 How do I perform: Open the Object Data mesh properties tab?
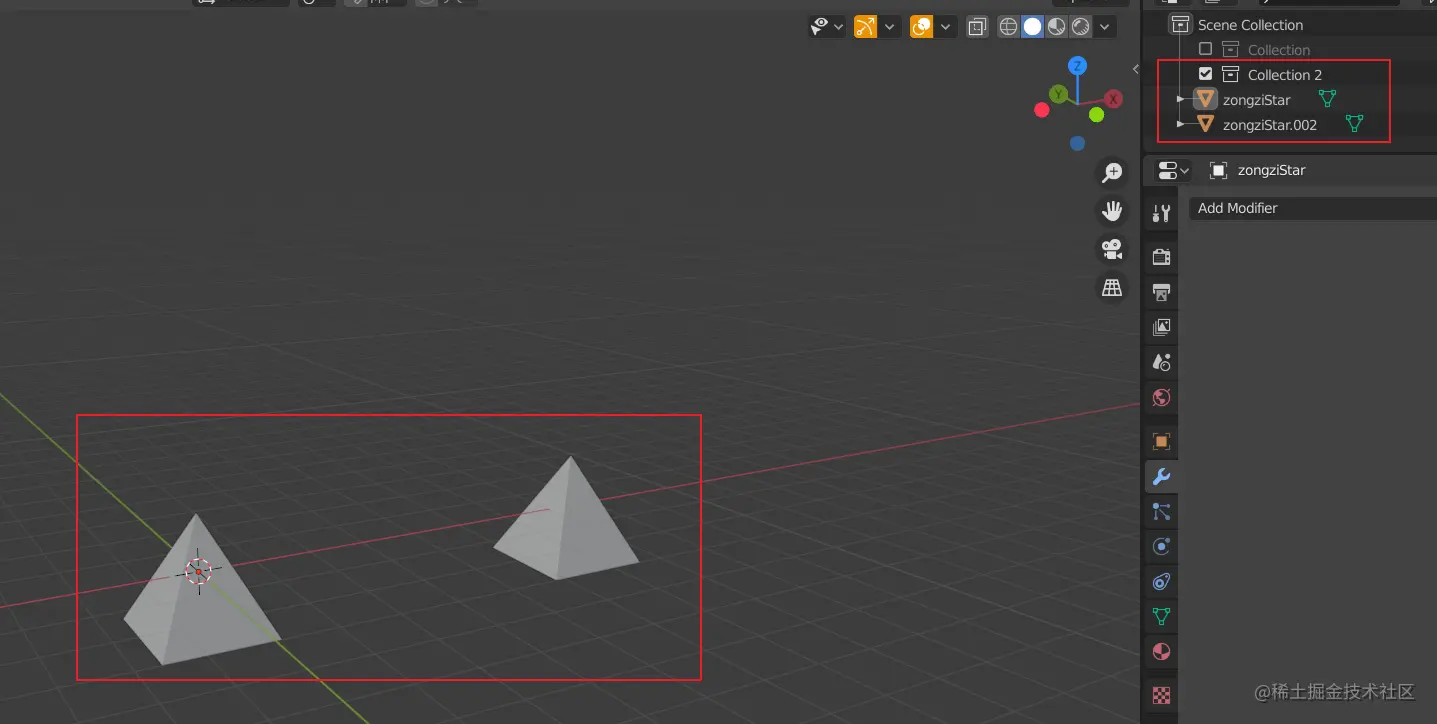[1161, 617]
